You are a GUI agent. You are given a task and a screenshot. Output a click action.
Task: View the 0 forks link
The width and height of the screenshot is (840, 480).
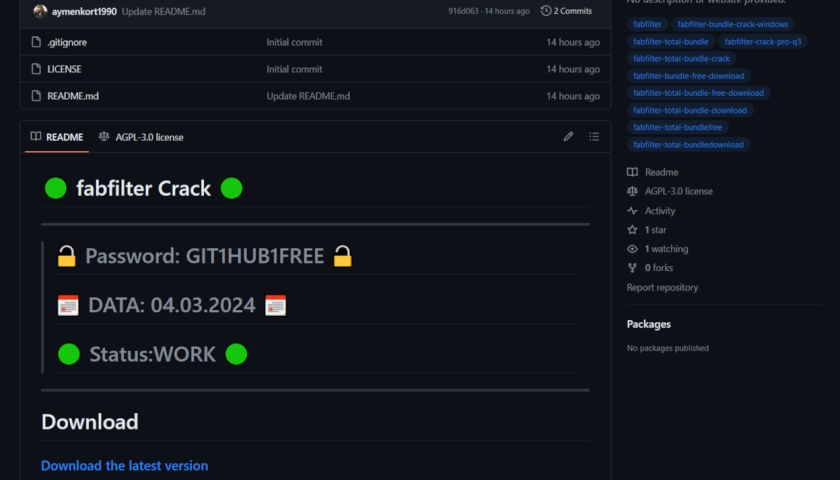tap(659, 268)
